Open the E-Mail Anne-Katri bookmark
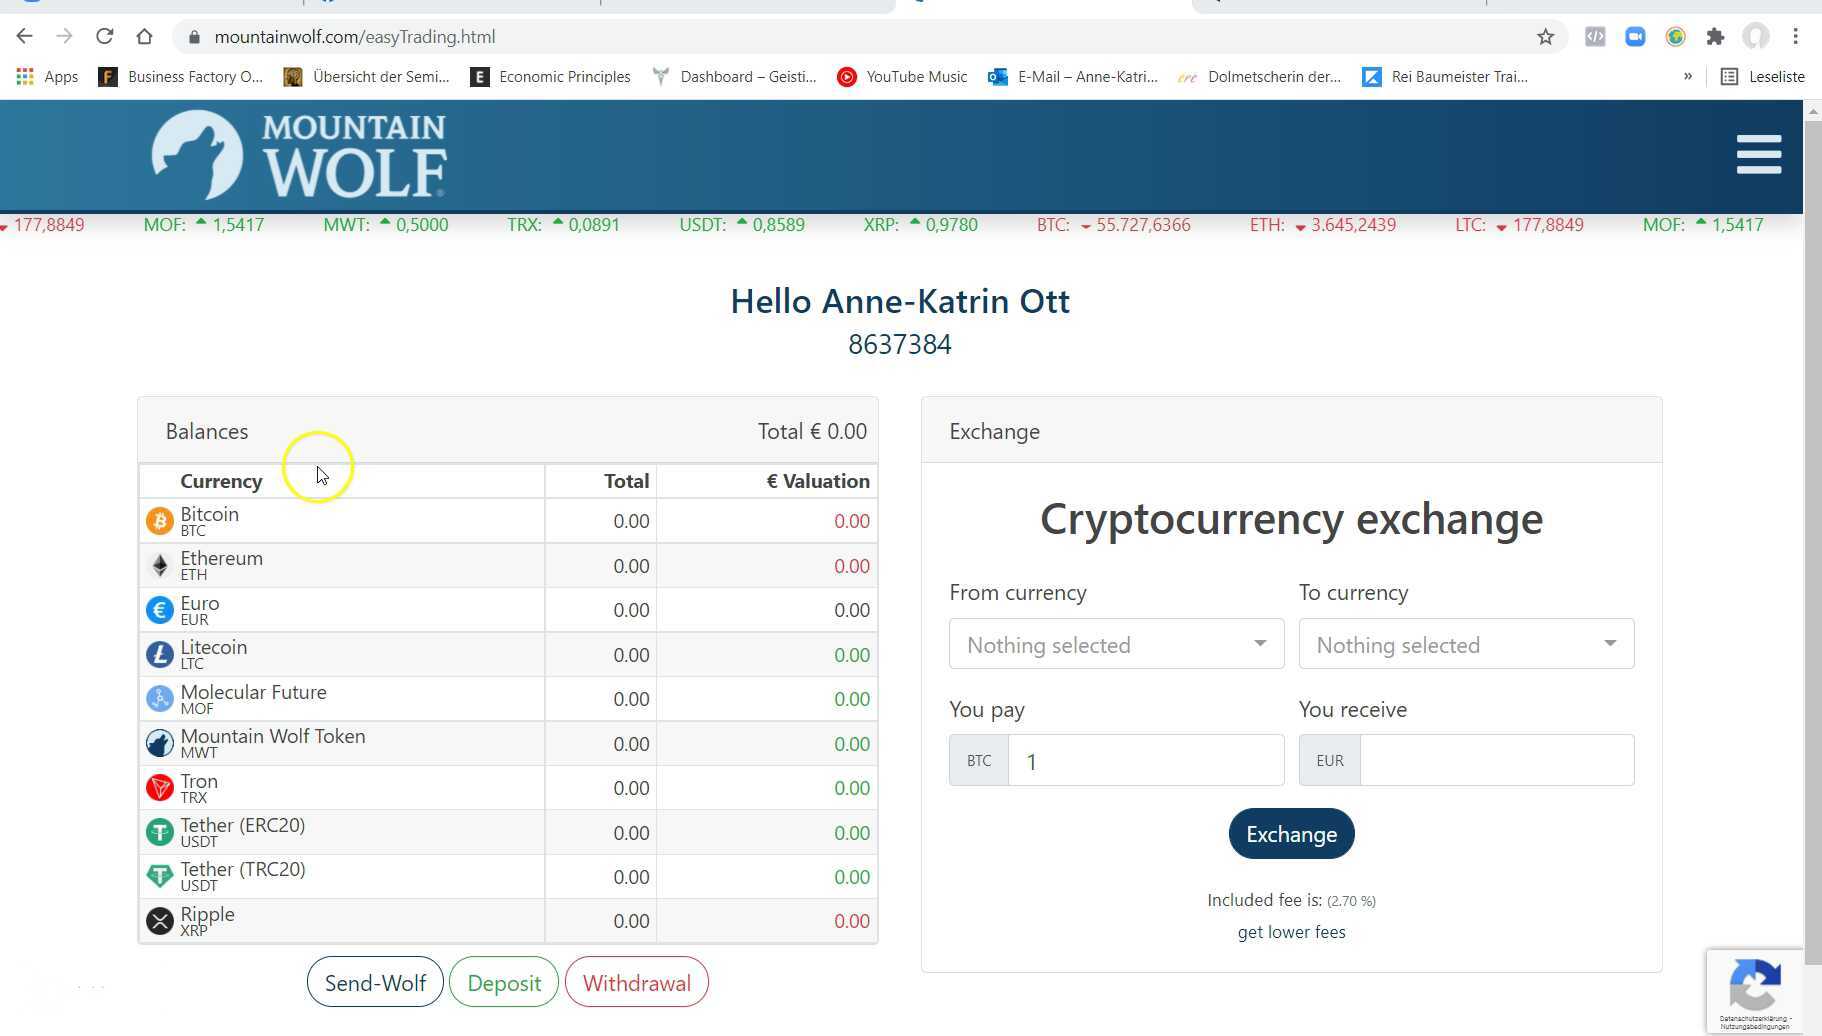Image resolution: width=1822 pixels, height=1036 pixels. coord(1072,77)
